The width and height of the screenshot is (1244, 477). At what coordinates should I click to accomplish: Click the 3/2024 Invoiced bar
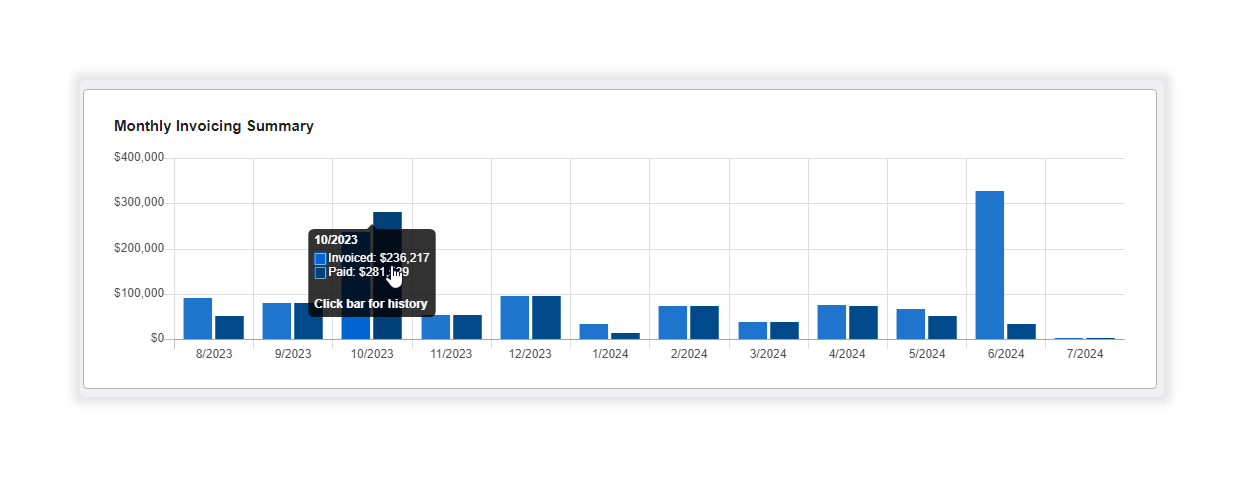click(752, 330)
